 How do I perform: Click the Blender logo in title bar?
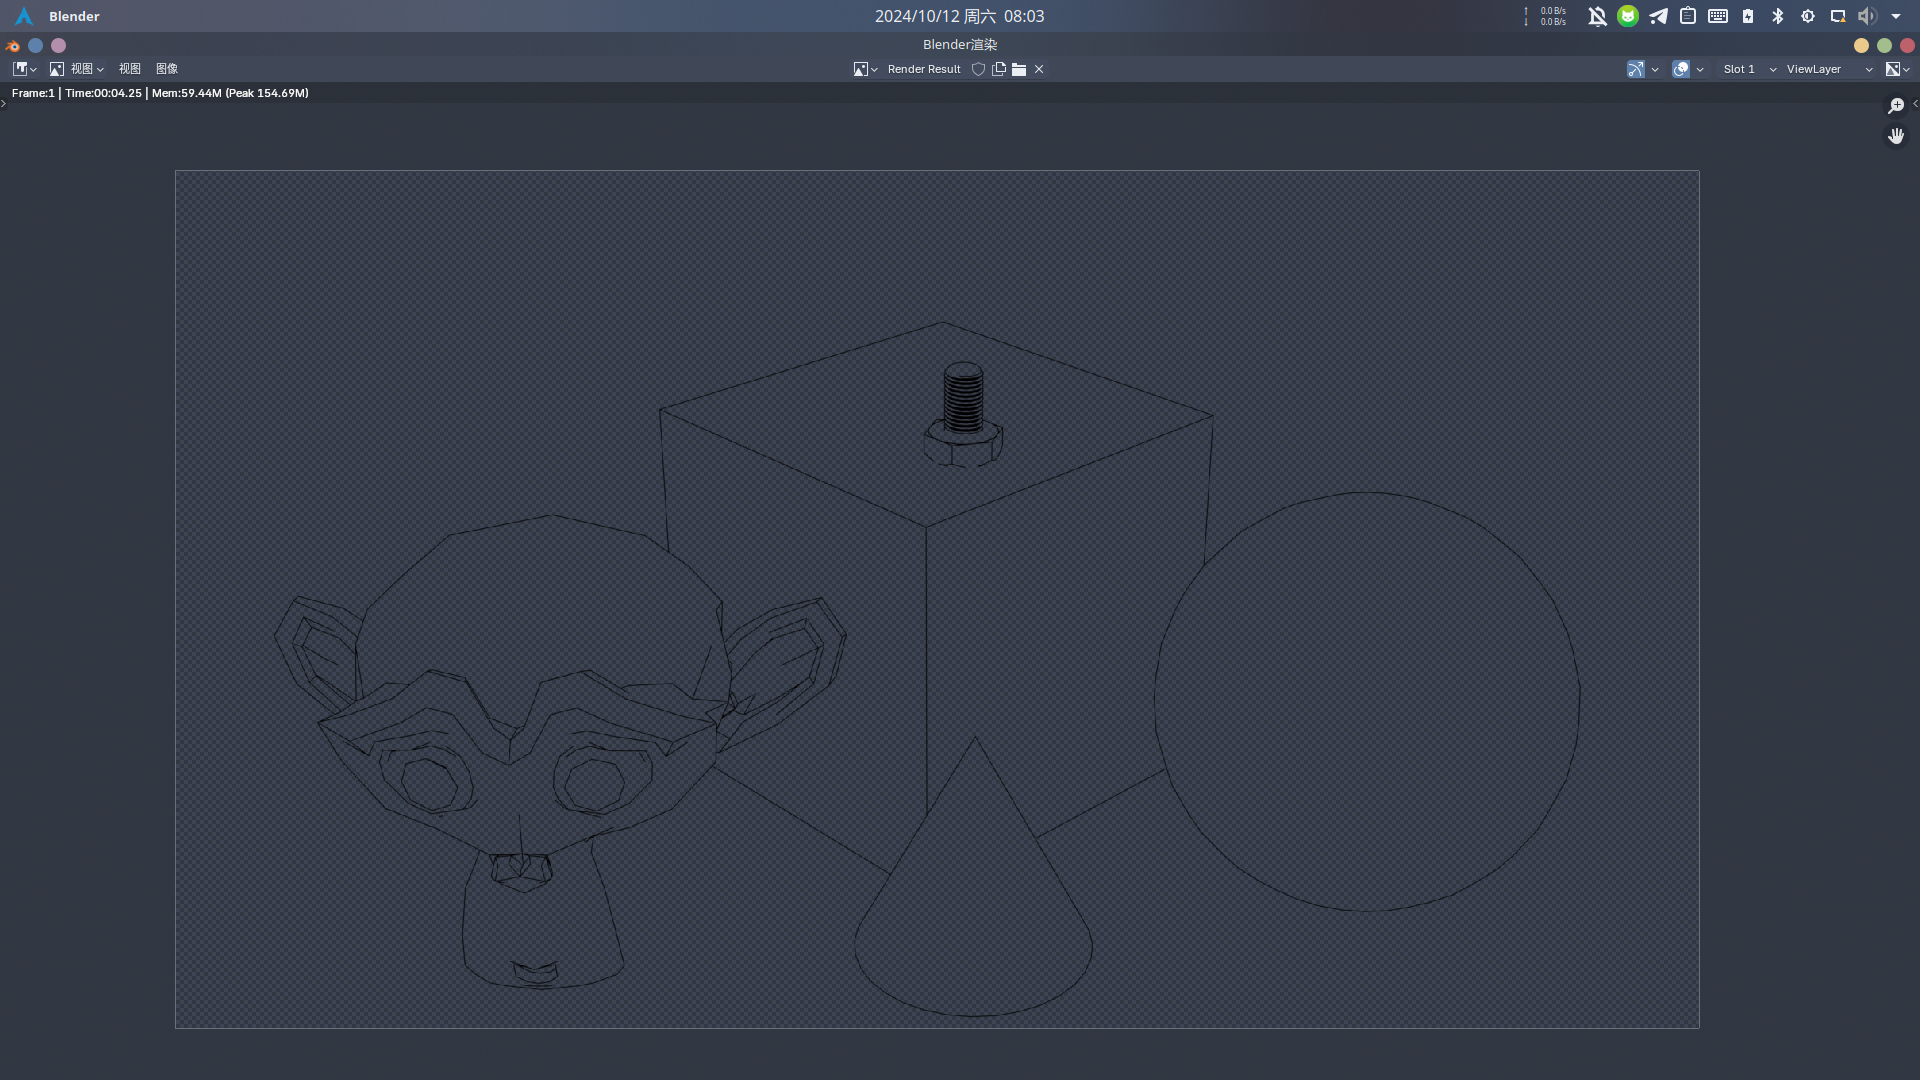[x=12, y=45]
